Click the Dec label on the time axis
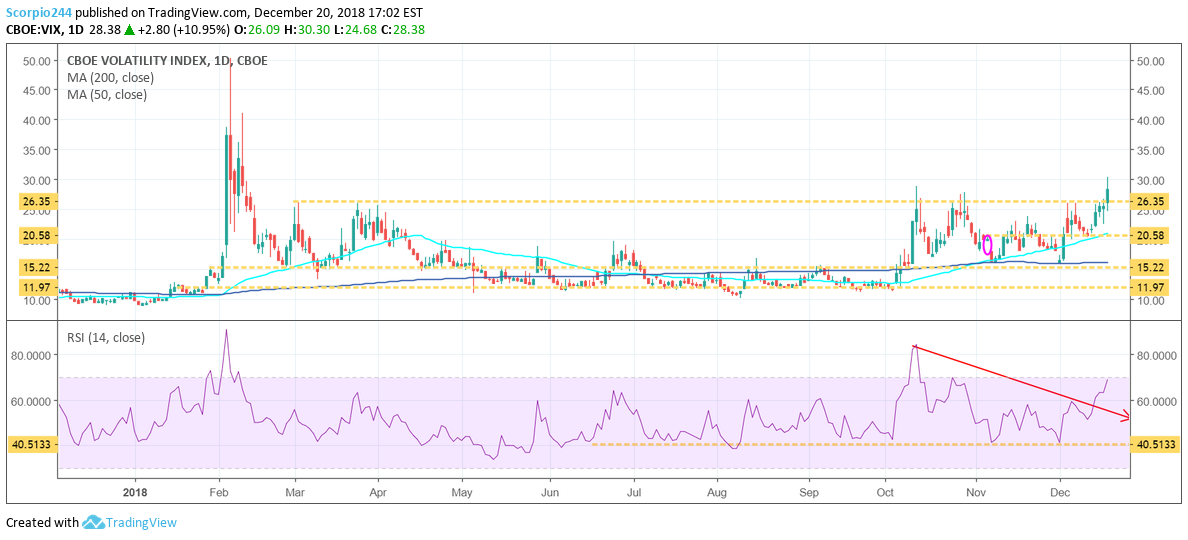Viewport: 1188px width, 540px height. pyautogui.click(x=1060, y=492)
